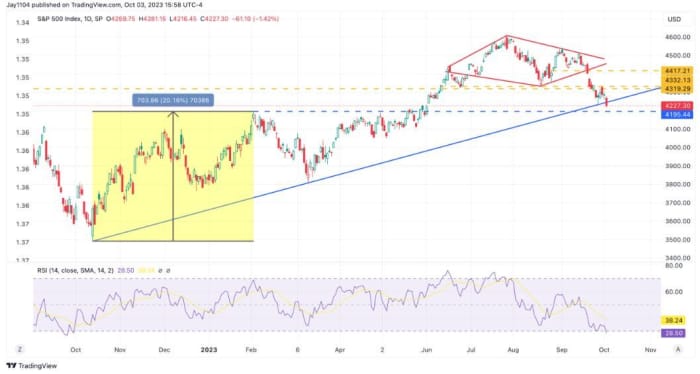Click the 60.00 RSI axis label
This screenshot has height=374, width=700.
click(674, 292)
